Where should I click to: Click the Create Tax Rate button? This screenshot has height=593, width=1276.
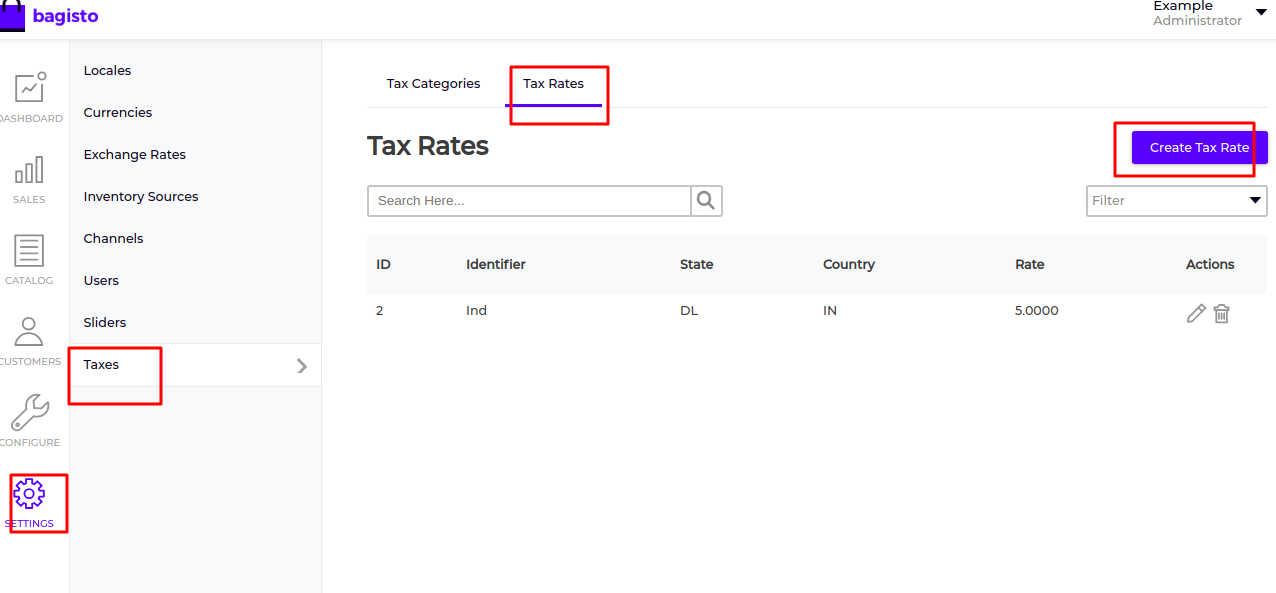[1199, 148]
